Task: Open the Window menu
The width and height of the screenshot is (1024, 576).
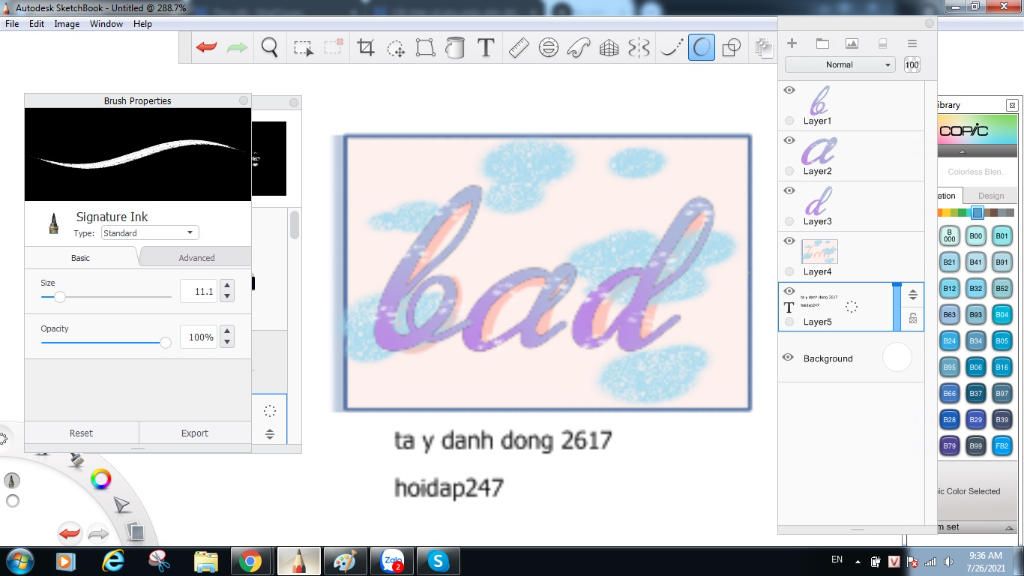Action: coord(106,24)
